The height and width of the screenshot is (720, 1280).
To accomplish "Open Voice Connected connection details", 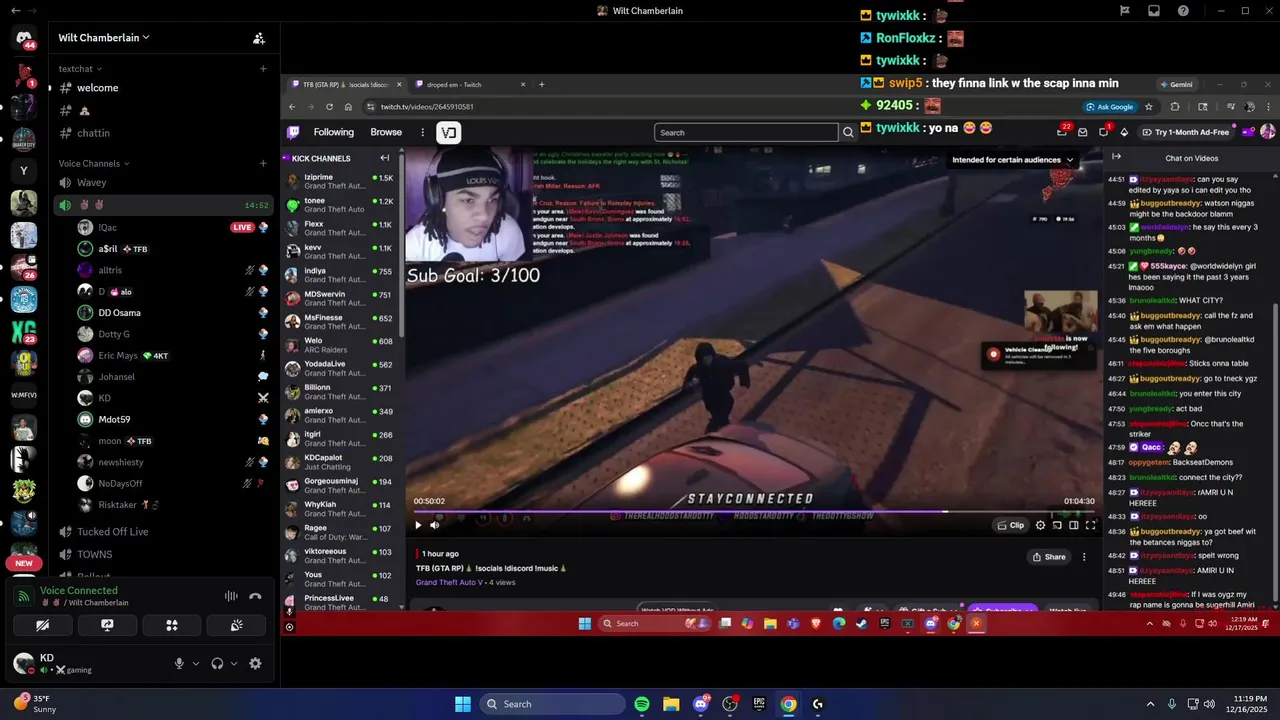I will pos(79,591).
